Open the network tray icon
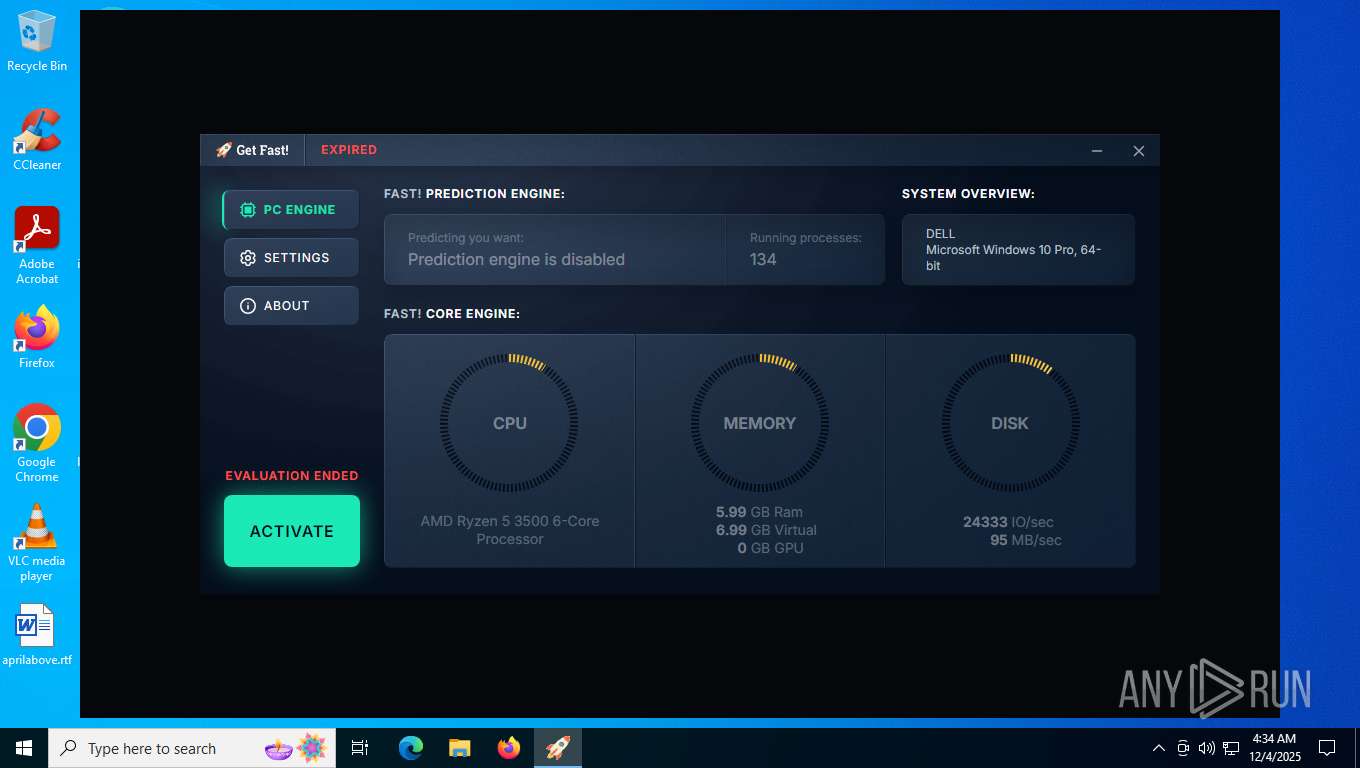The width and height of the screenshot is (1360, 768). coord(1231,748)
